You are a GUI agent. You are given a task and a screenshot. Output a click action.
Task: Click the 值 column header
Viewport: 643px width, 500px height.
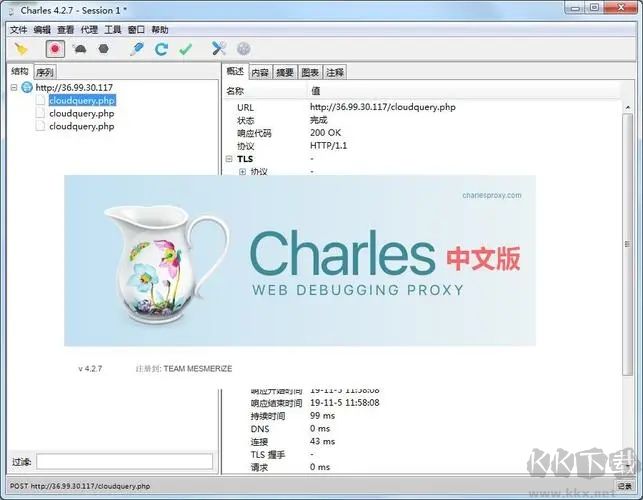tap(315, 91)
